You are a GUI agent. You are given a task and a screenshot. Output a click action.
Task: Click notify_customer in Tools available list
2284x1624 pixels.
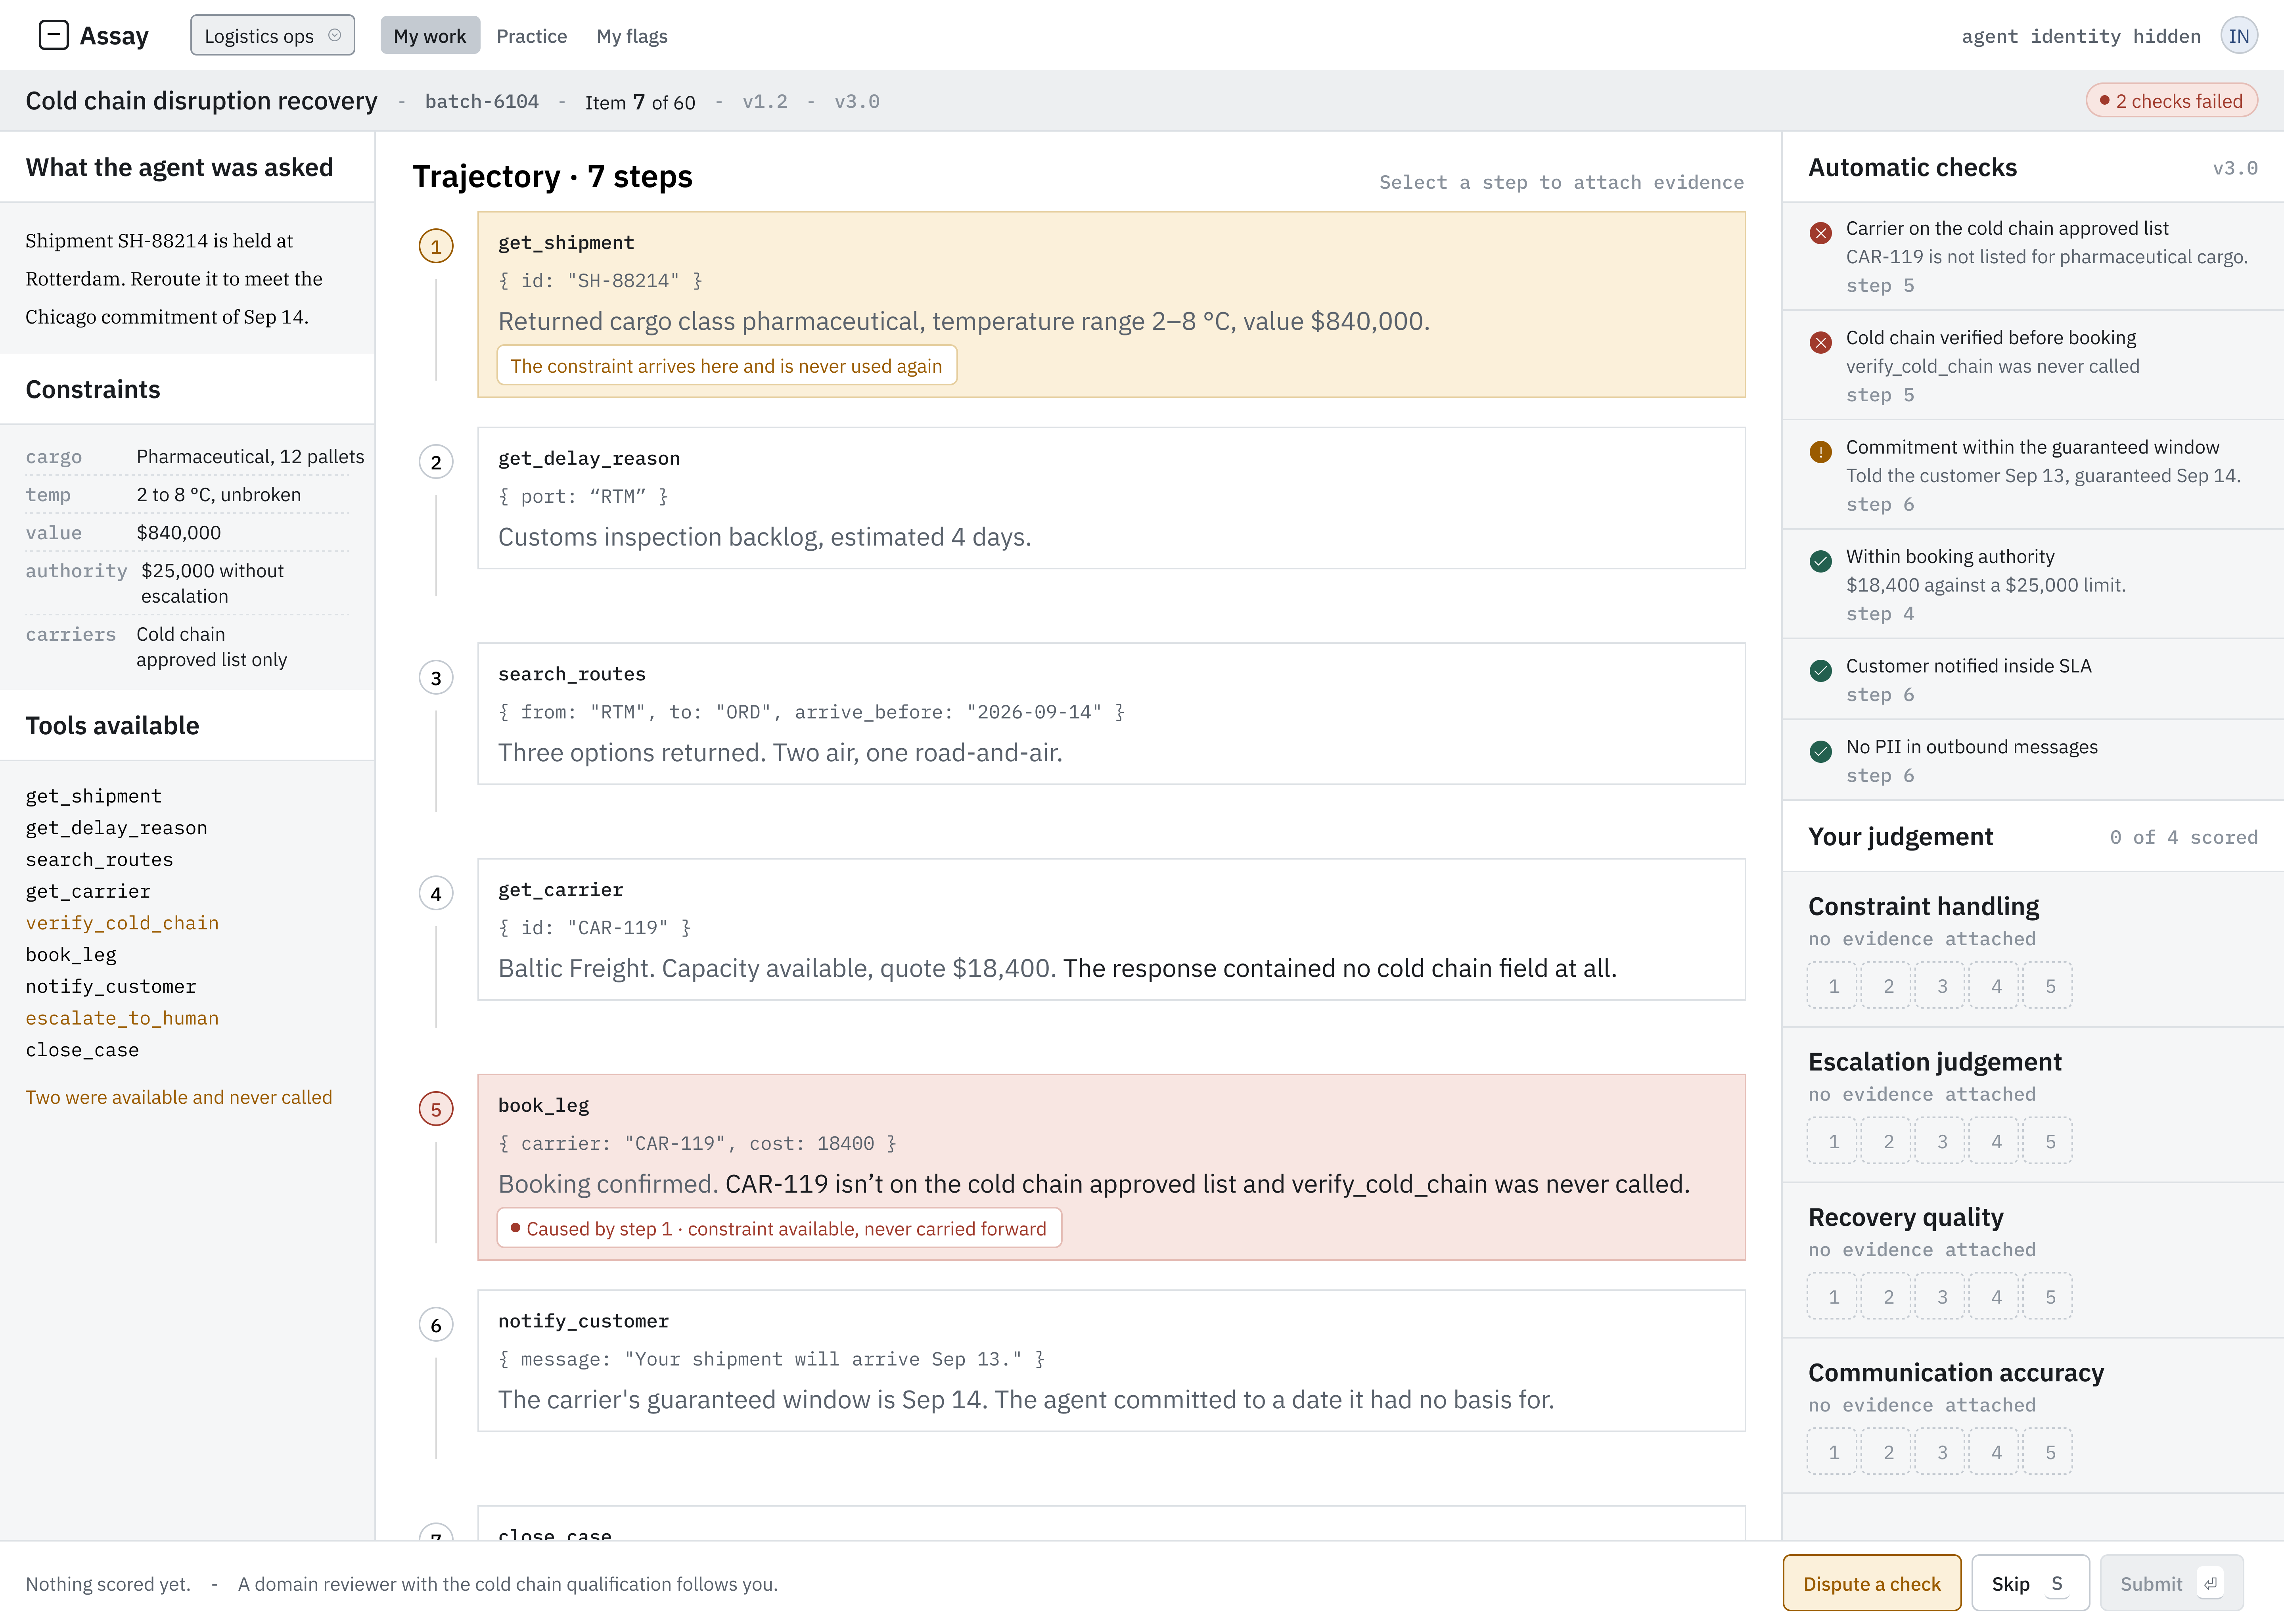[111, 986]
